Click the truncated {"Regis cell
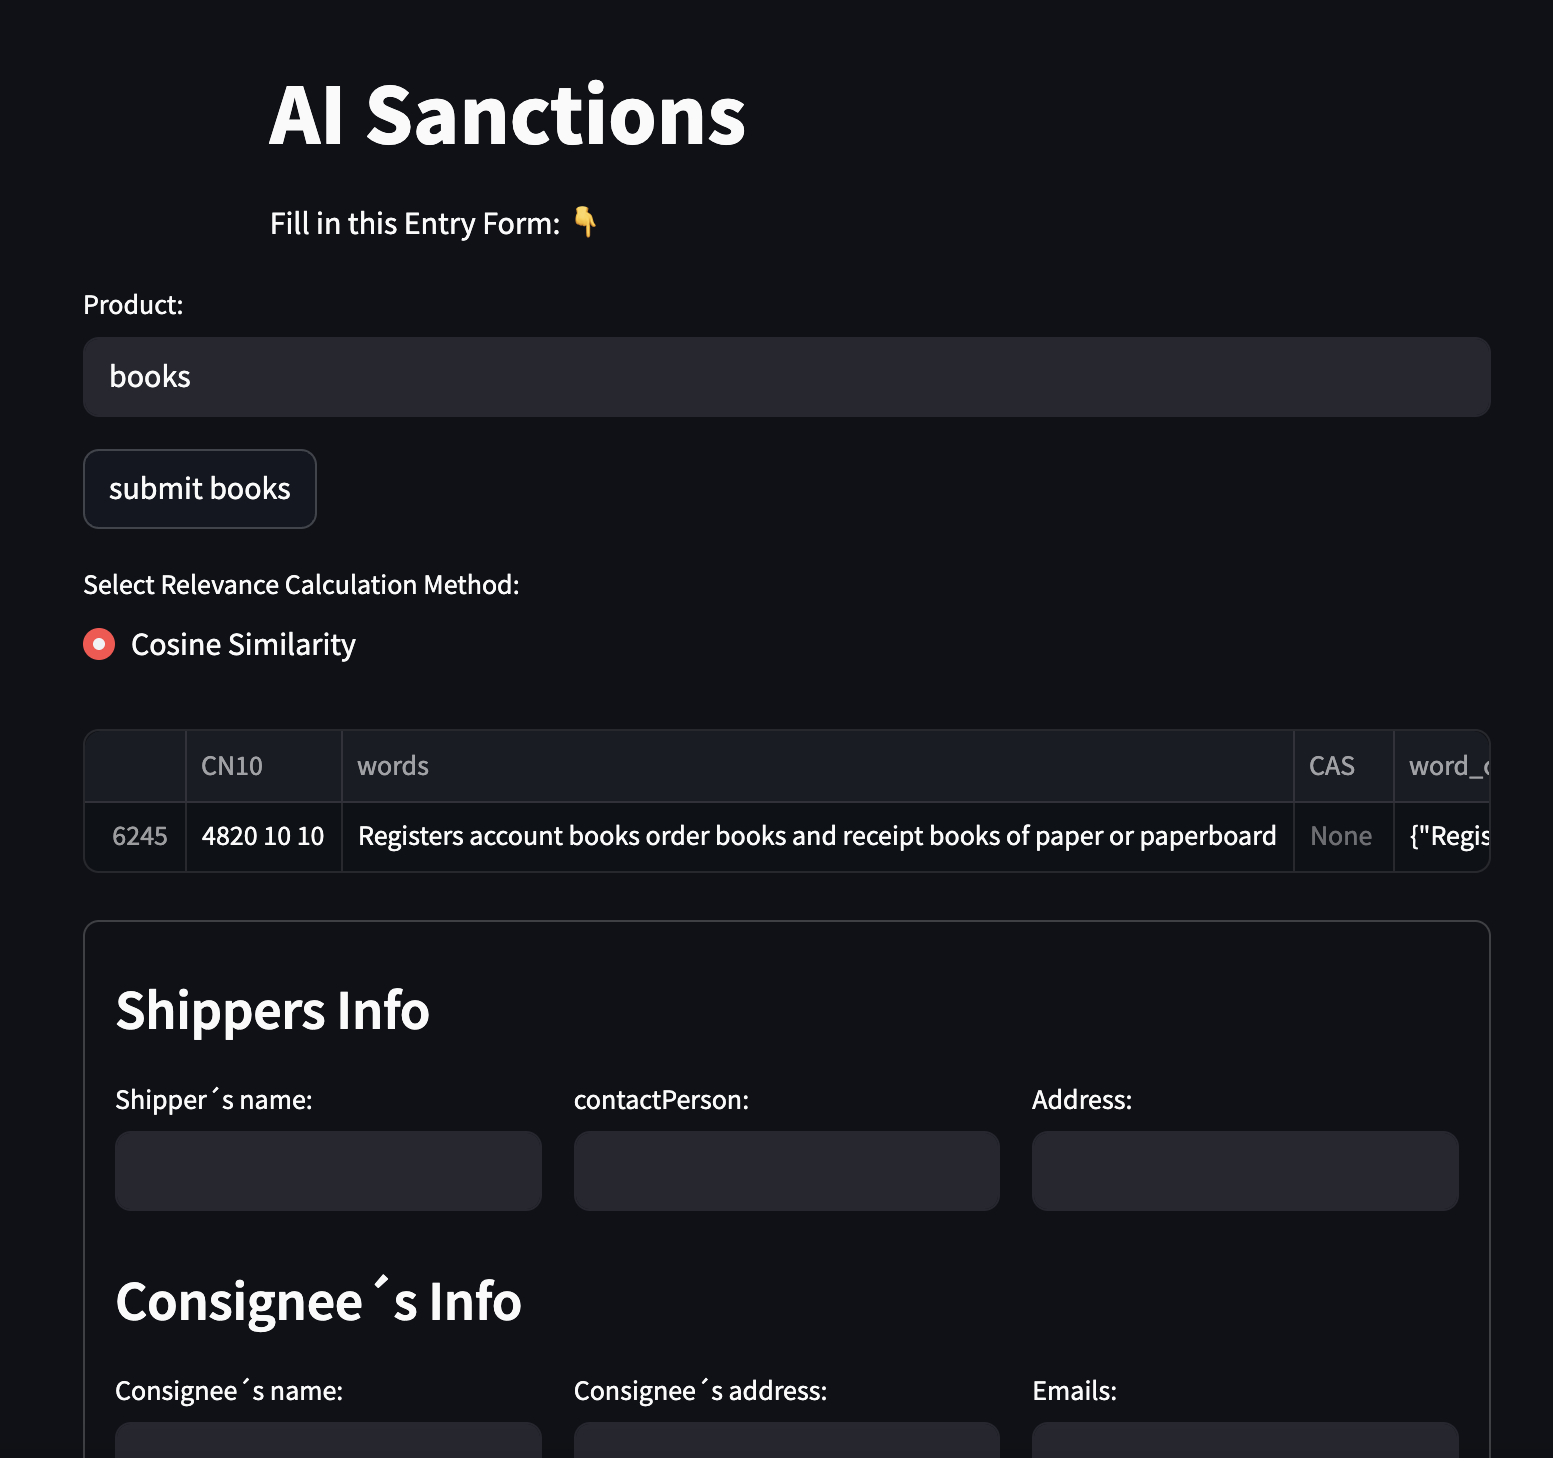 pyautogui.click(x=1441, y=837)
